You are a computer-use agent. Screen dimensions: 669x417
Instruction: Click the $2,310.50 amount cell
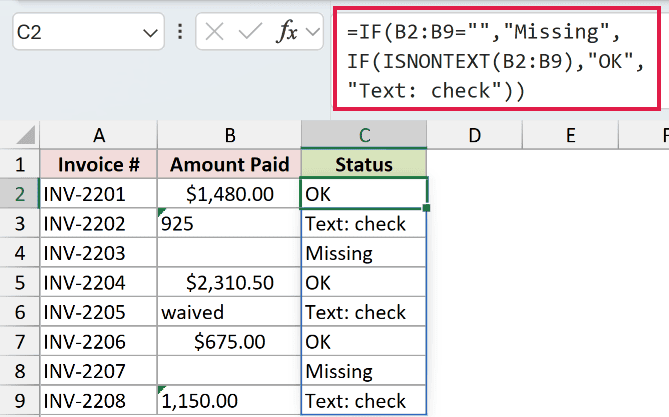click(230, 282)
